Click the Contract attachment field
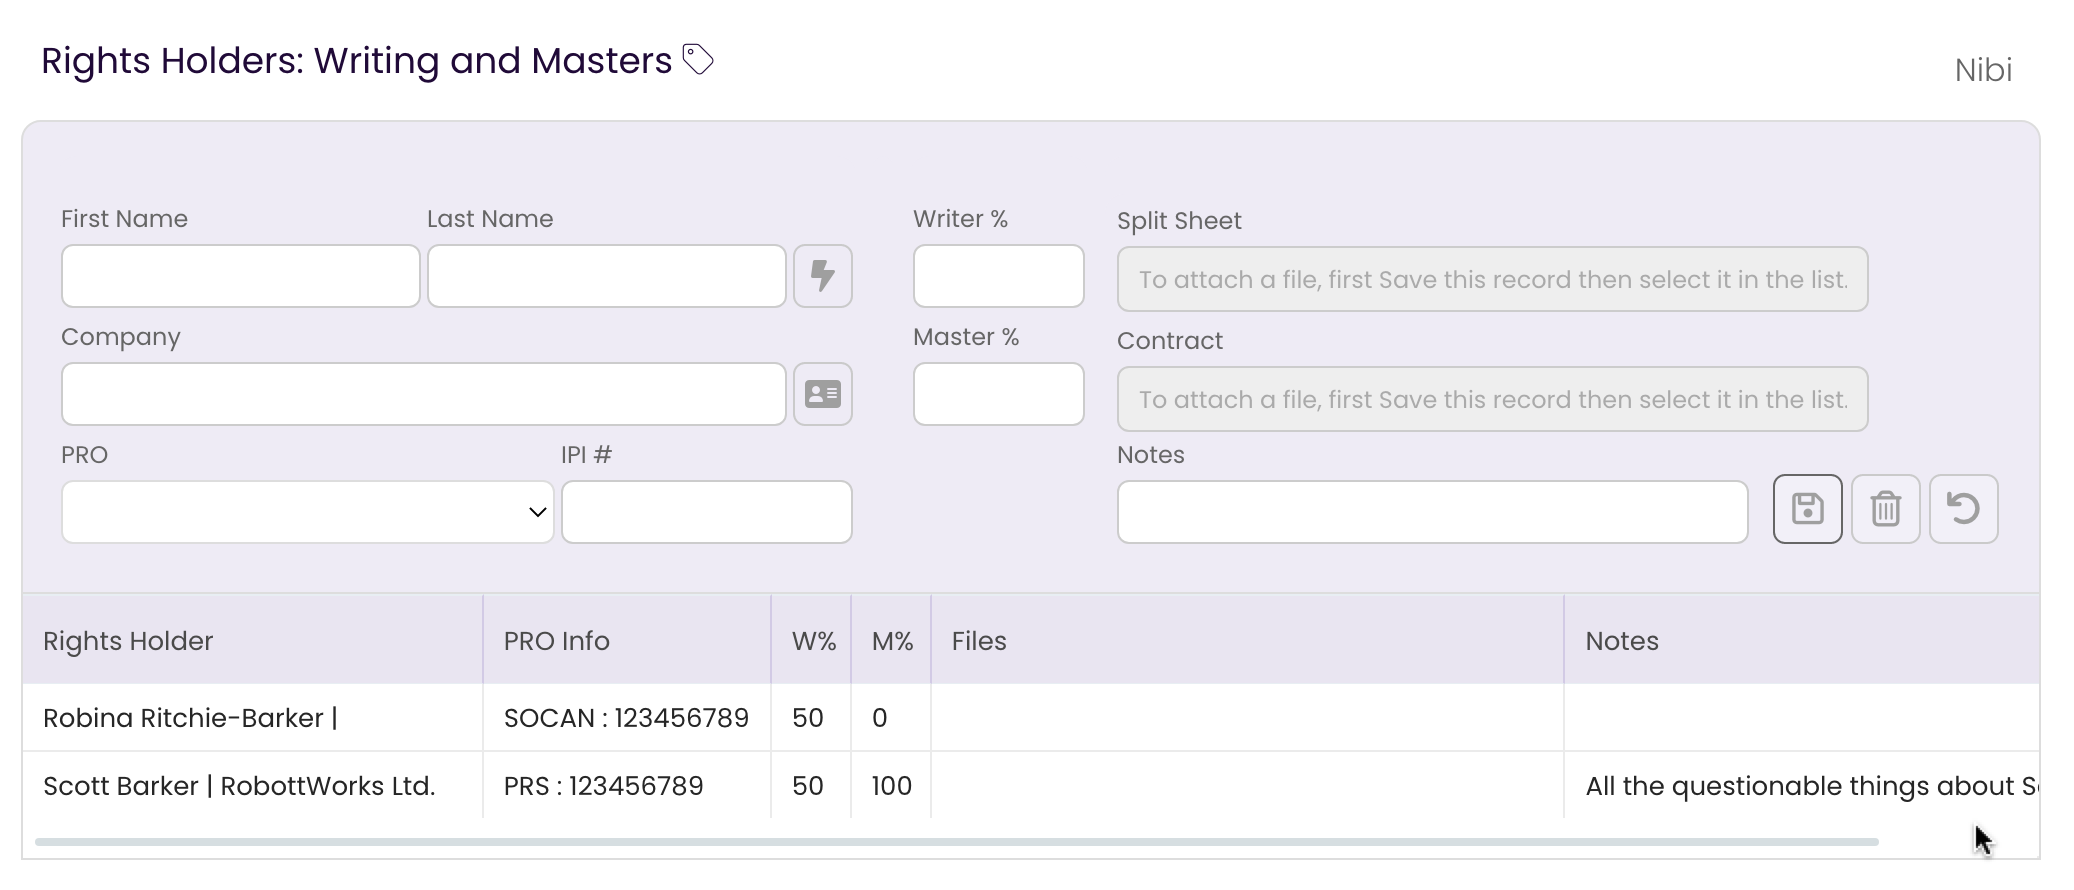The height and width of the screenshot is (890, 2074). [1493, 399]
